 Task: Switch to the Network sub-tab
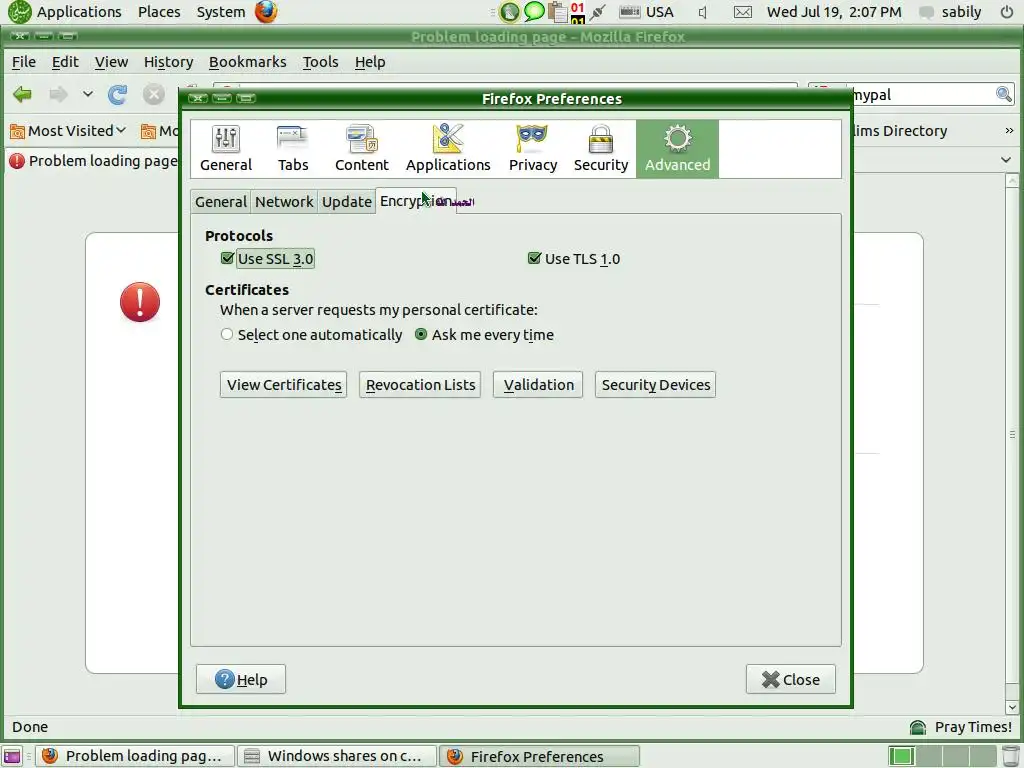tap(284, 202)
